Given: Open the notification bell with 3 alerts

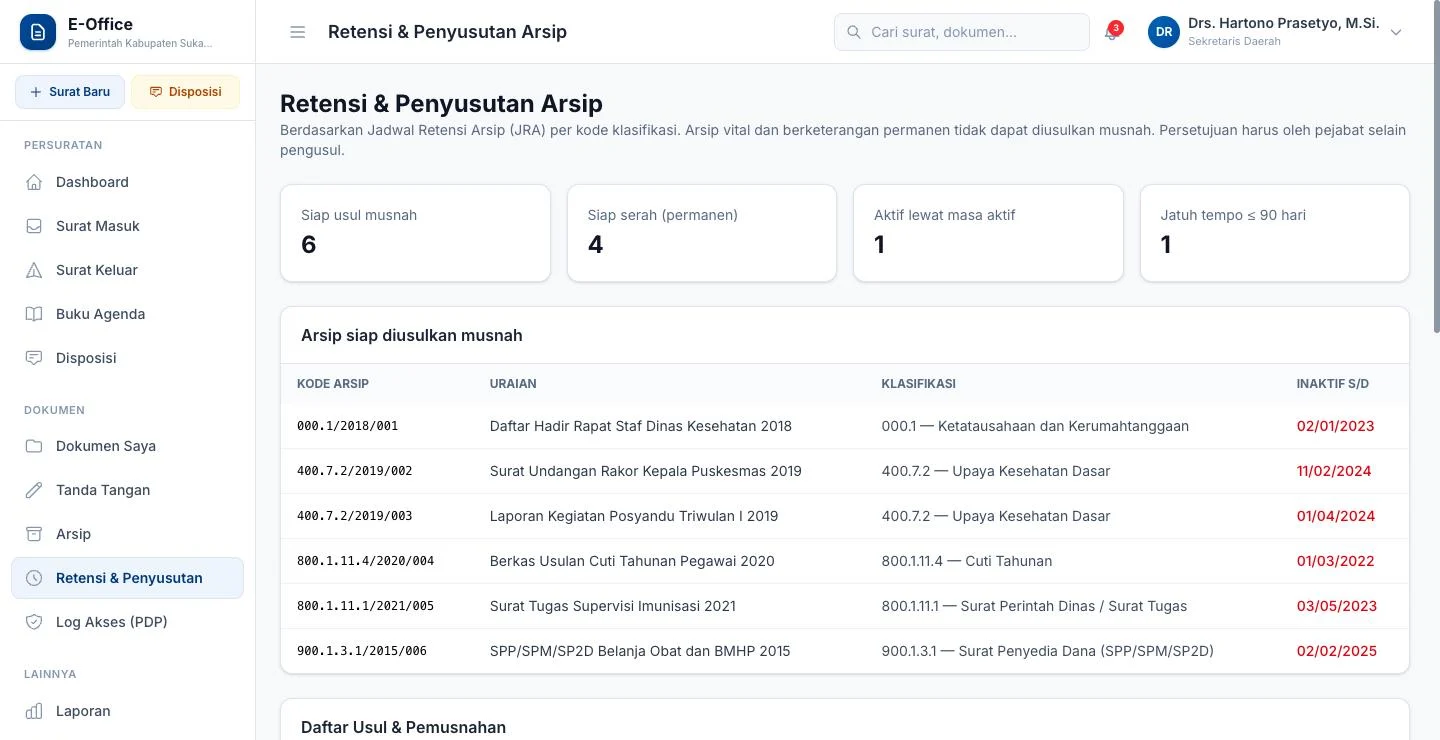Looking at the screenshot, I should [1111, 32].
